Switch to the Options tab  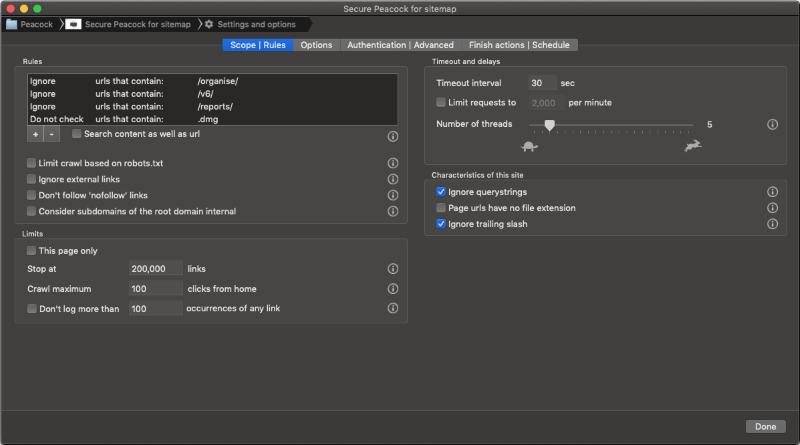coord(316,45)
